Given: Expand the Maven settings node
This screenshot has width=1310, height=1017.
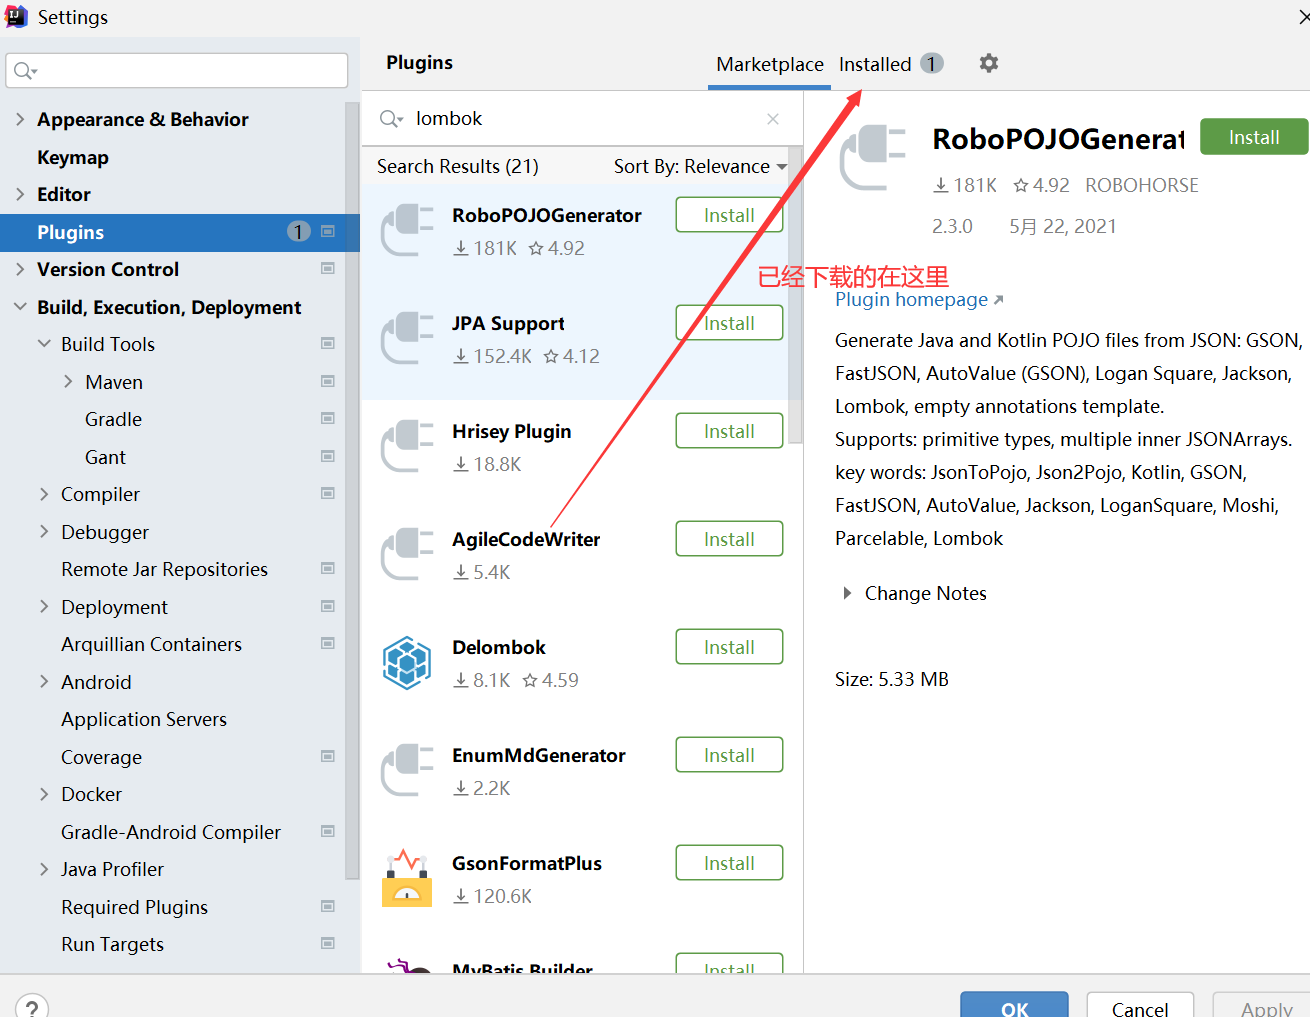Looking at the screenshot, I should pyautogui.click(x=68, y=382).
